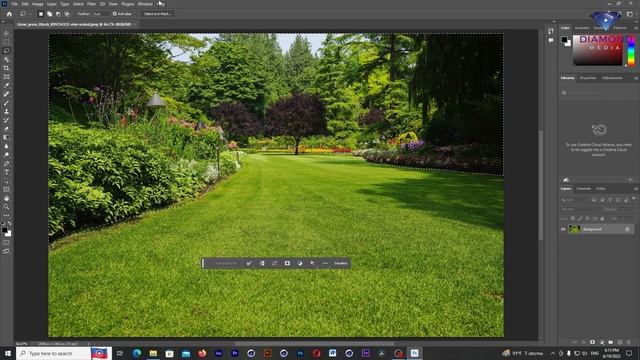The image size is (640, 360).
Task: Reset default foreground and background colors
Action: point(3,224)
